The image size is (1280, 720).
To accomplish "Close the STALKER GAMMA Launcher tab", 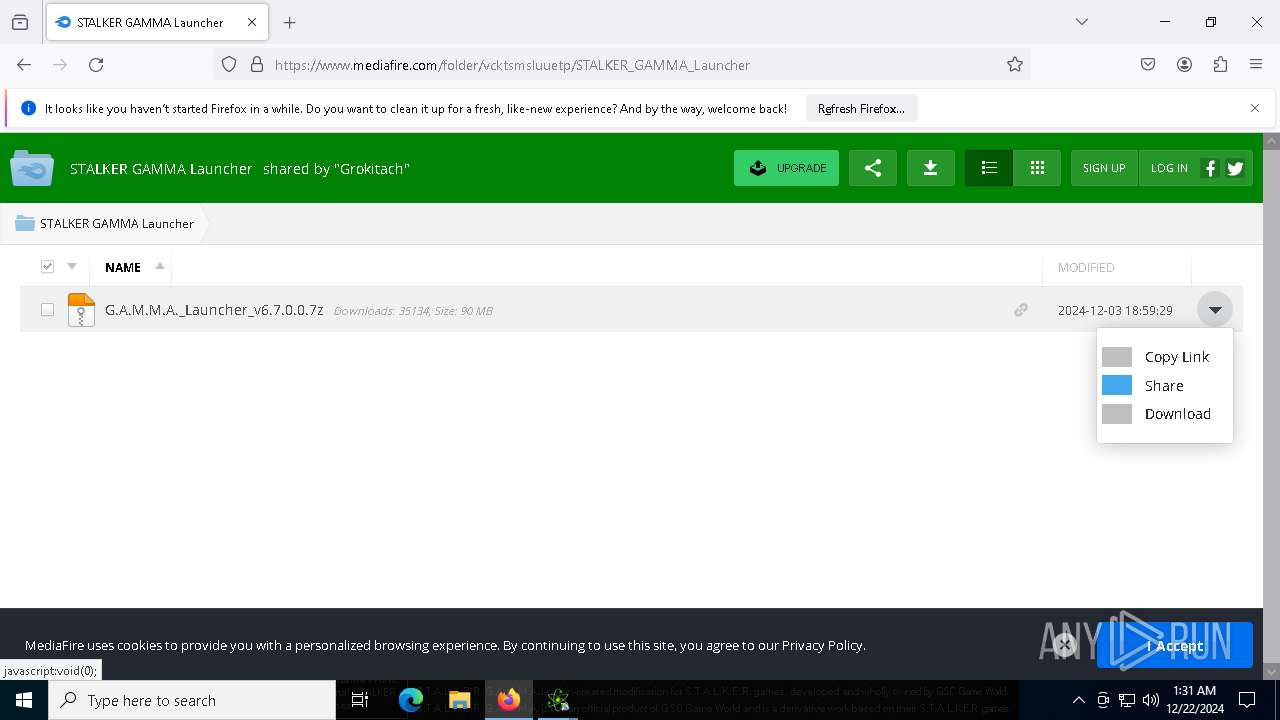I will (x=252, y=22).
